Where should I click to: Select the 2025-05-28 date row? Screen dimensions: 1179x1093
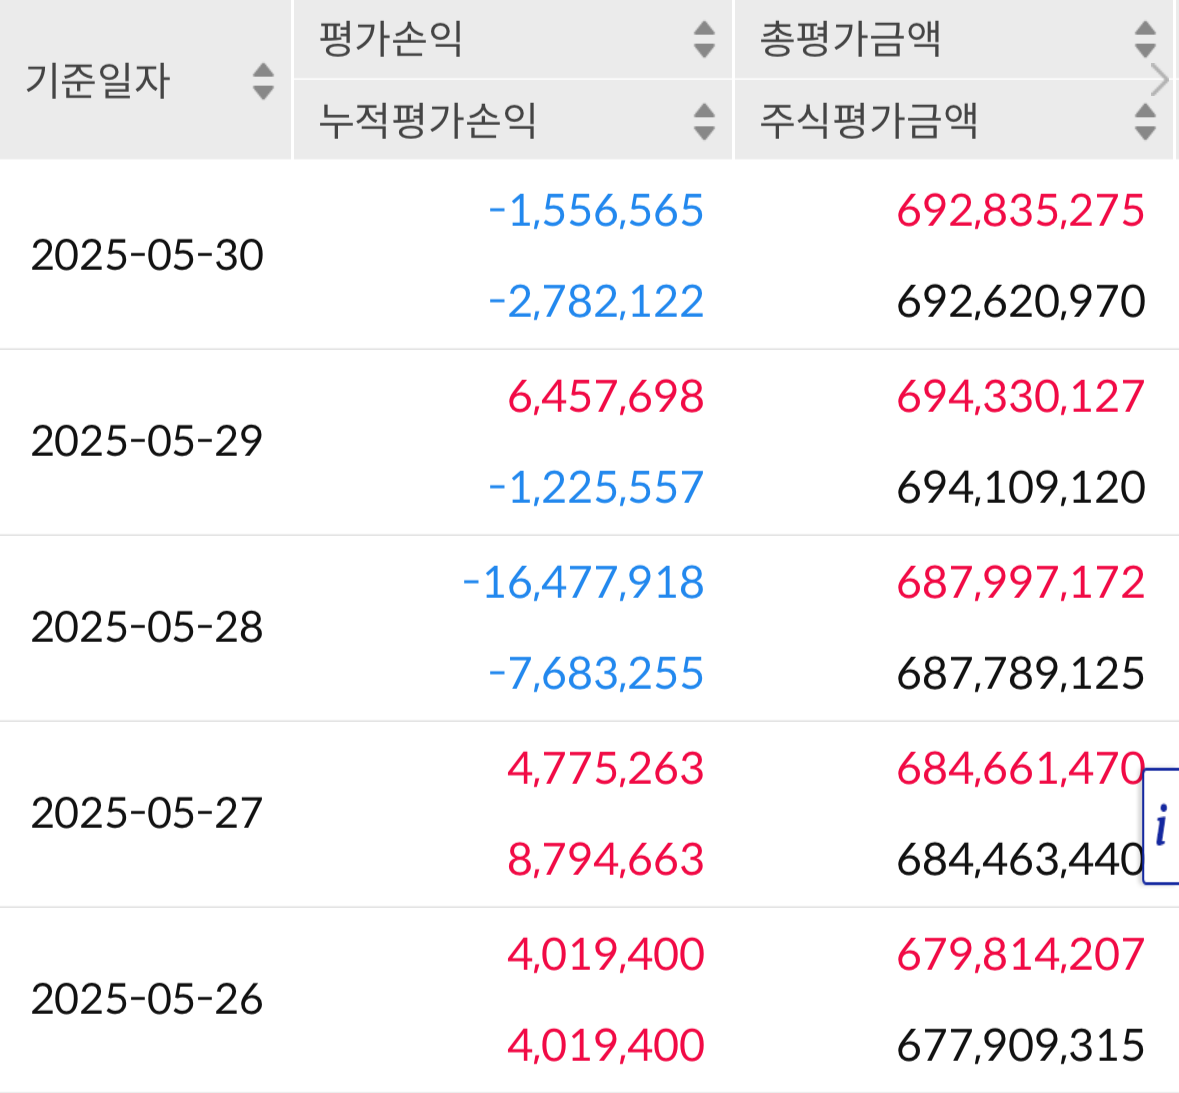tap(590, 628)
